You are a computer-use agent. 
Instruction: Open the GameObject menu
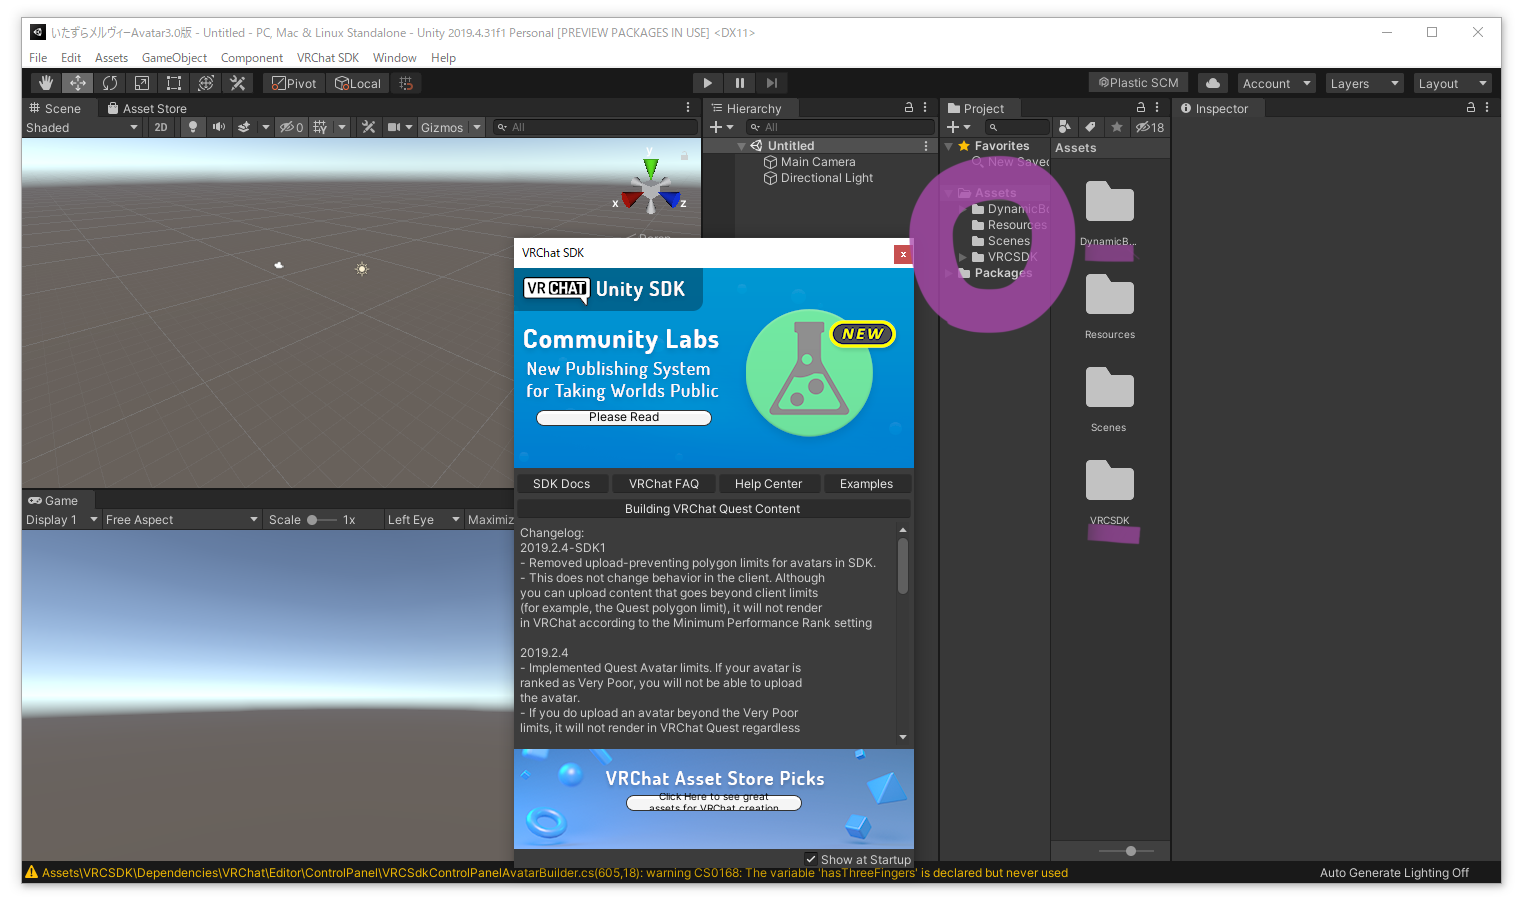[x=174, y=58]
